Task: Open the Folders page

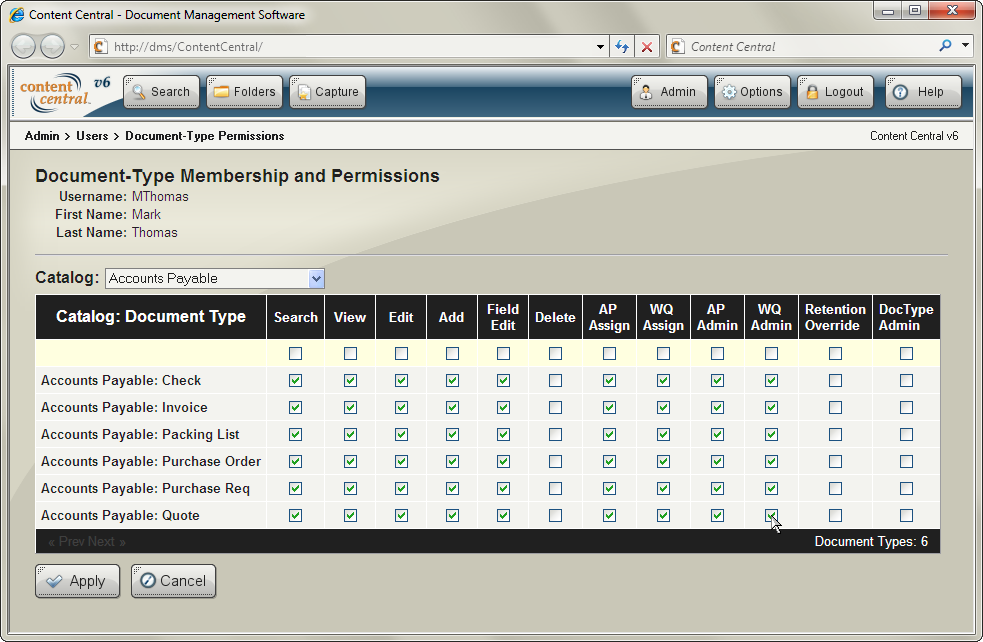Action: pos(244,92)
